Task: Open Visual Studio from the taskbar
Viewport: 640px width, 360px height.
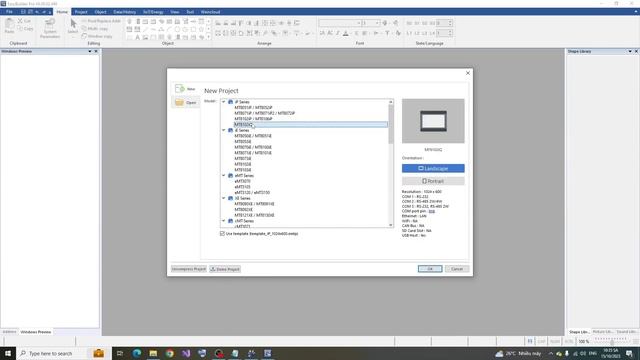Action: click(x=186, y=353)
